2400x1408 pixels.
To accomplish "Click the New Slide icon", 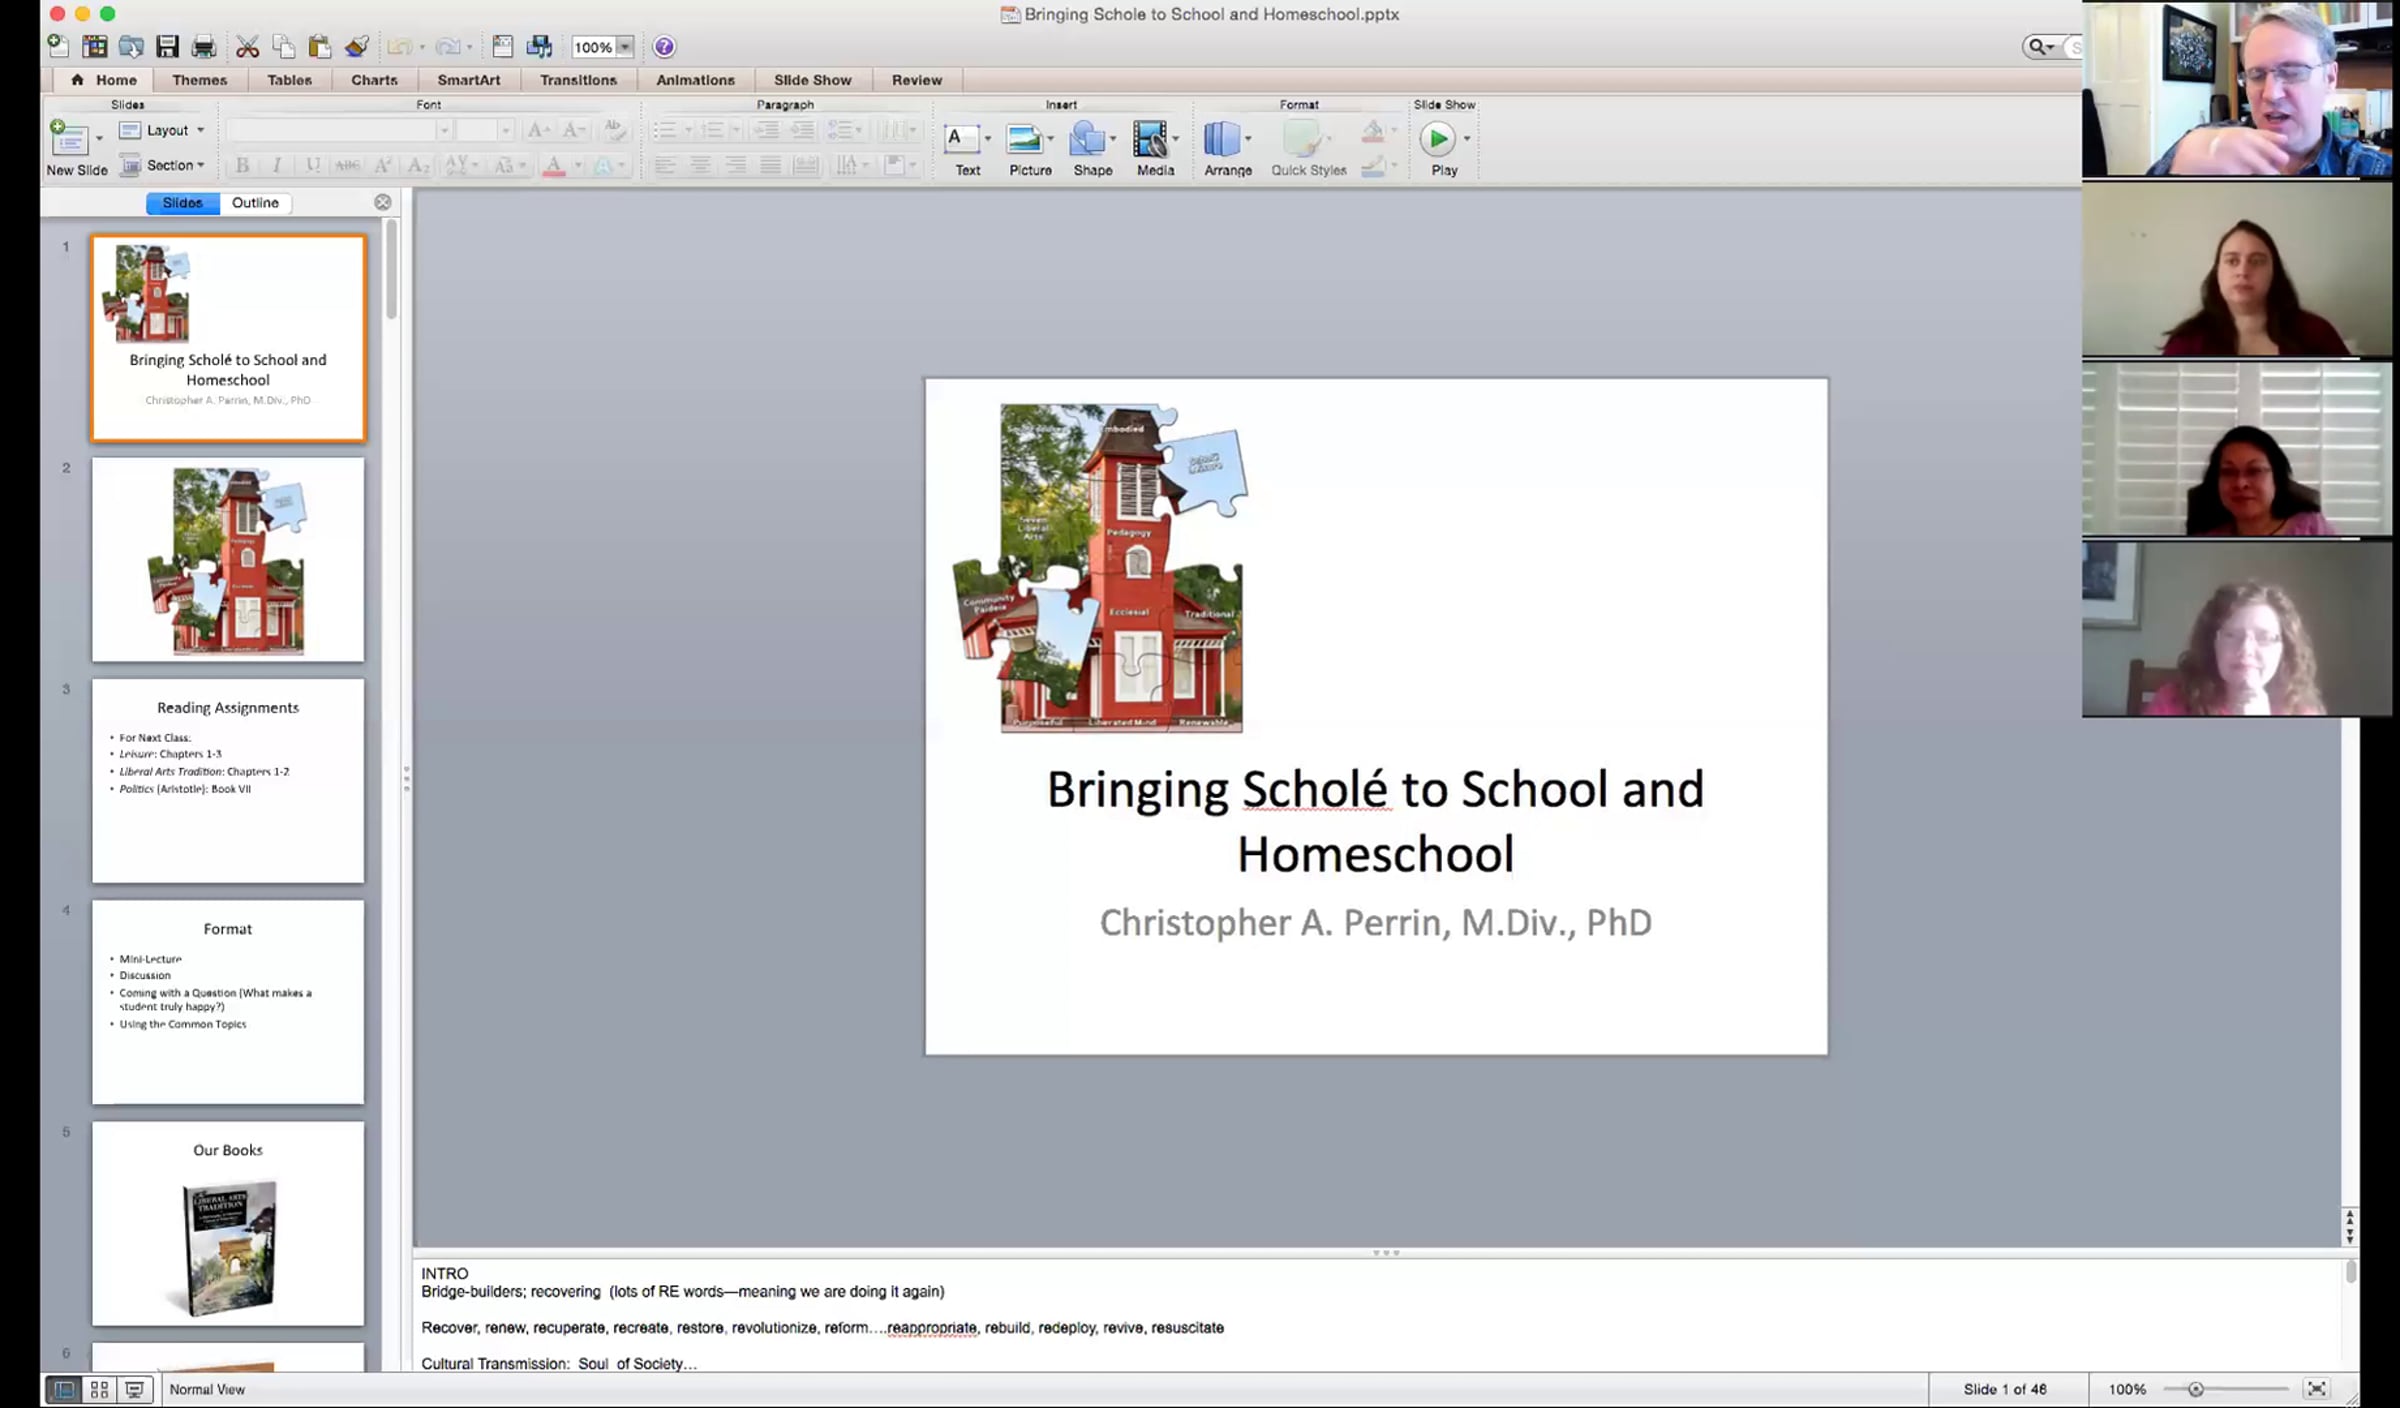I will [69, 138].
